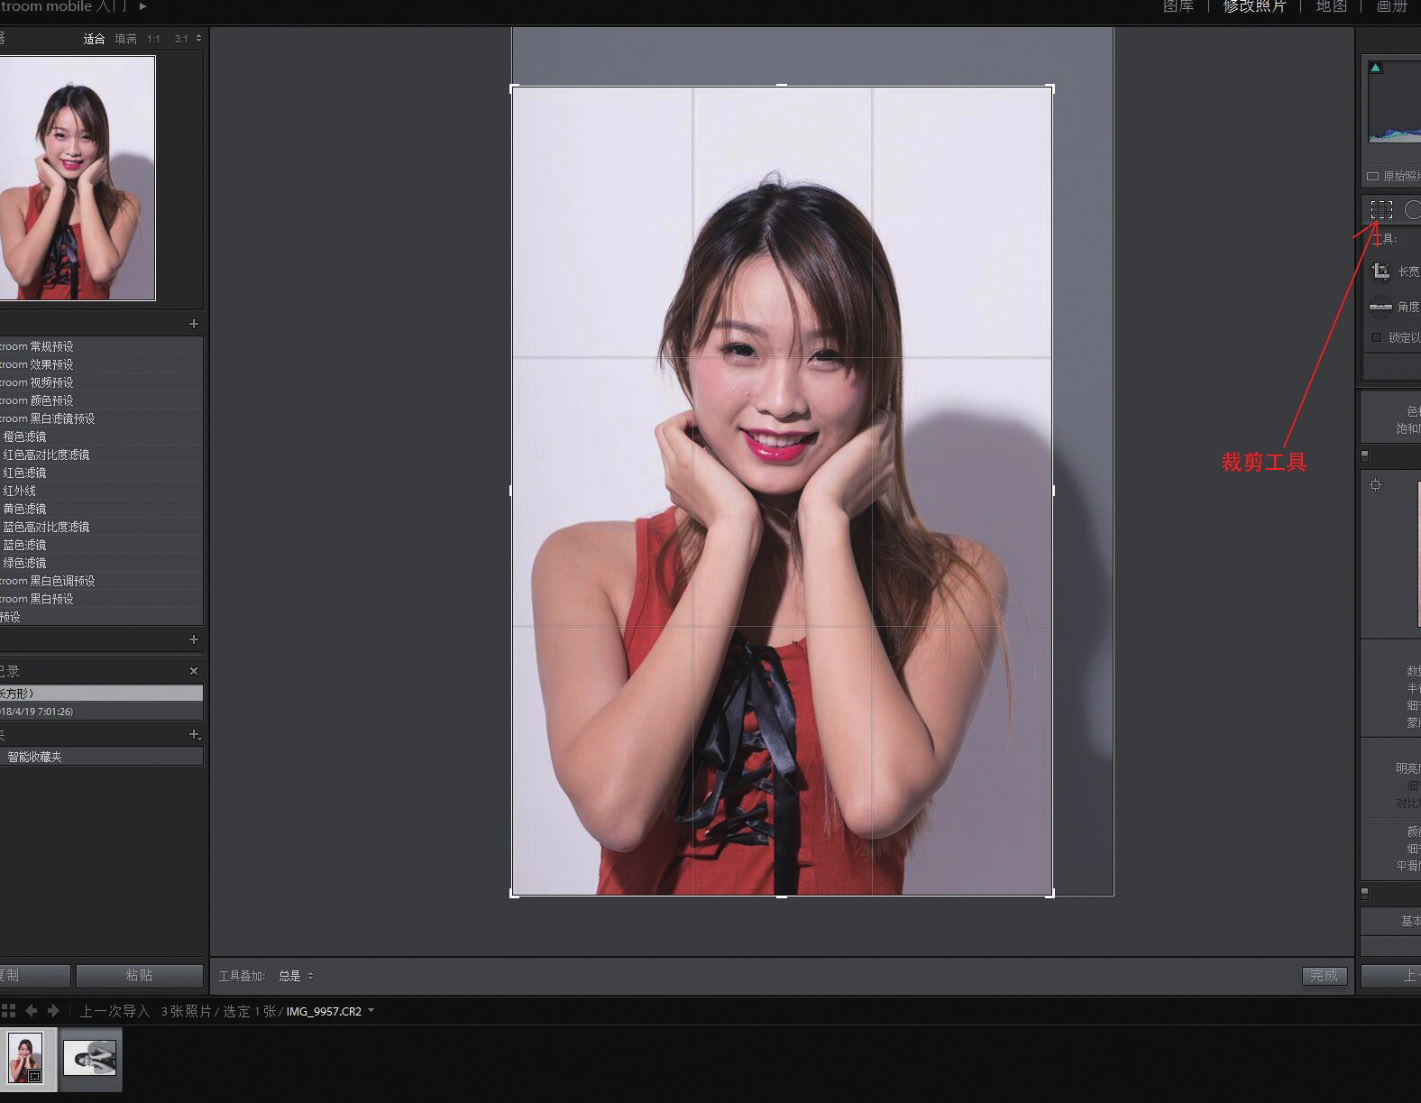Click the 粘贴 Paste button

[x=139, y=975]
